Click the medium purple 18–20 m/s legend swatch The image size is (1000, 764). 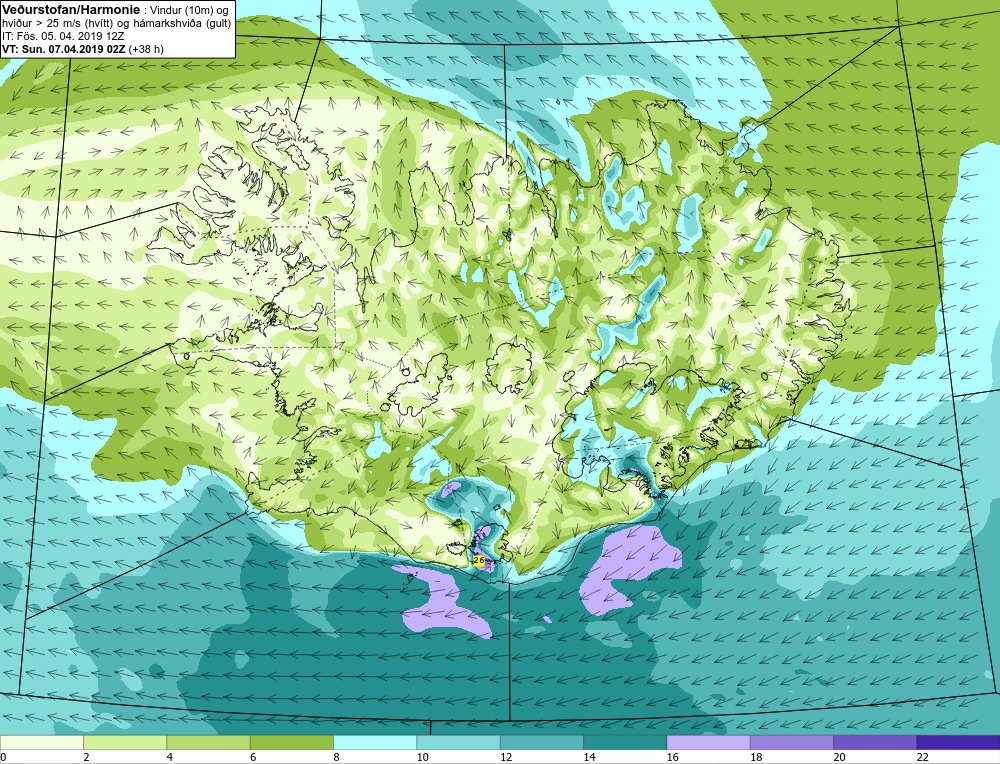[791, 742]
